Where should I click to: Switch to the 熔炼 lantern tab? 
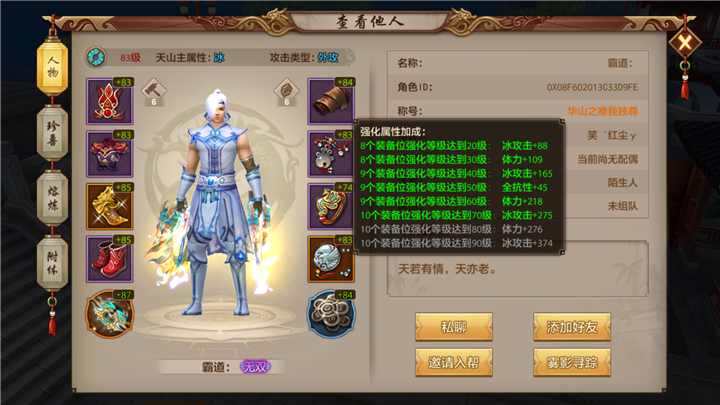(x=52, y=198)
